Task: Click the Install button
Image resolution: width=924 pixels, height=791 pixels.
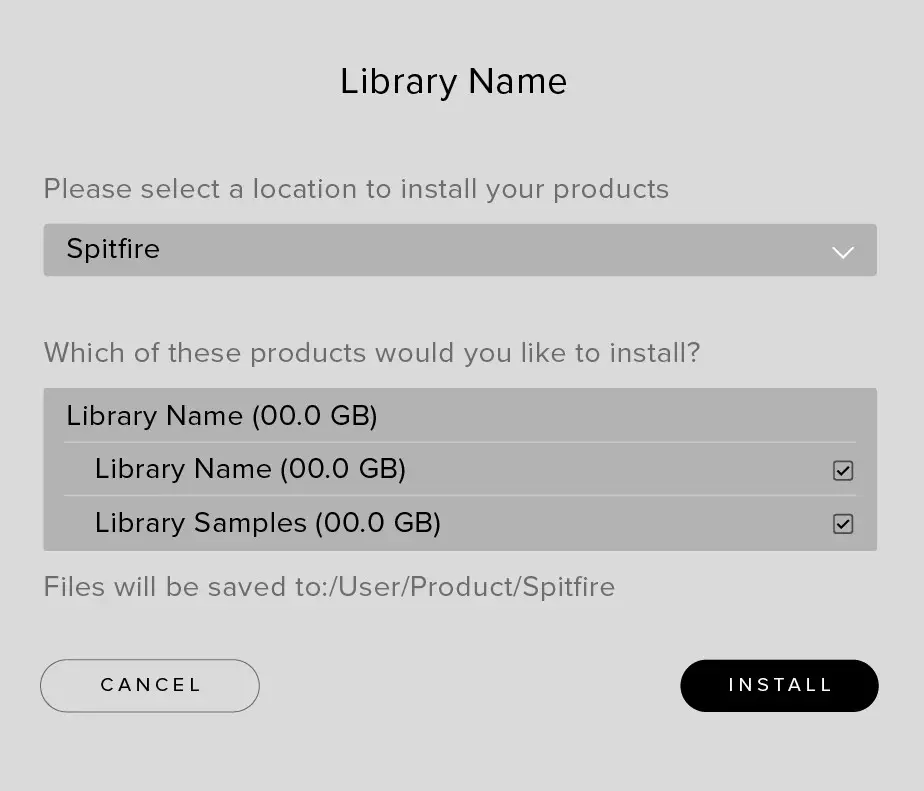Action: [x=779, y=685]
